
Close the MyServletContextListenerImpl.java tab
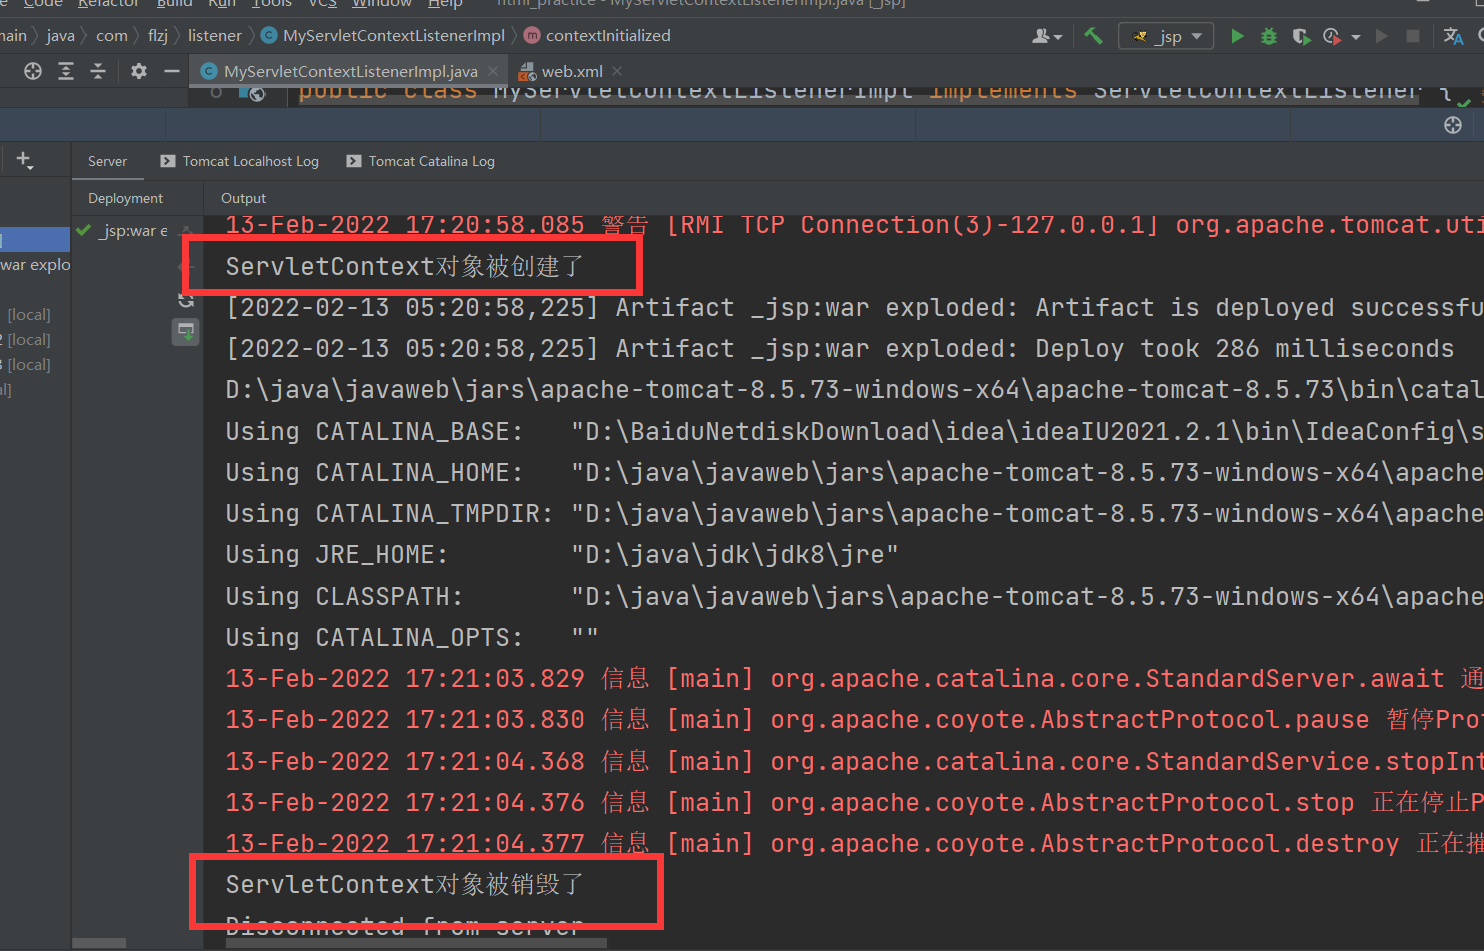[x=493, y=71]
